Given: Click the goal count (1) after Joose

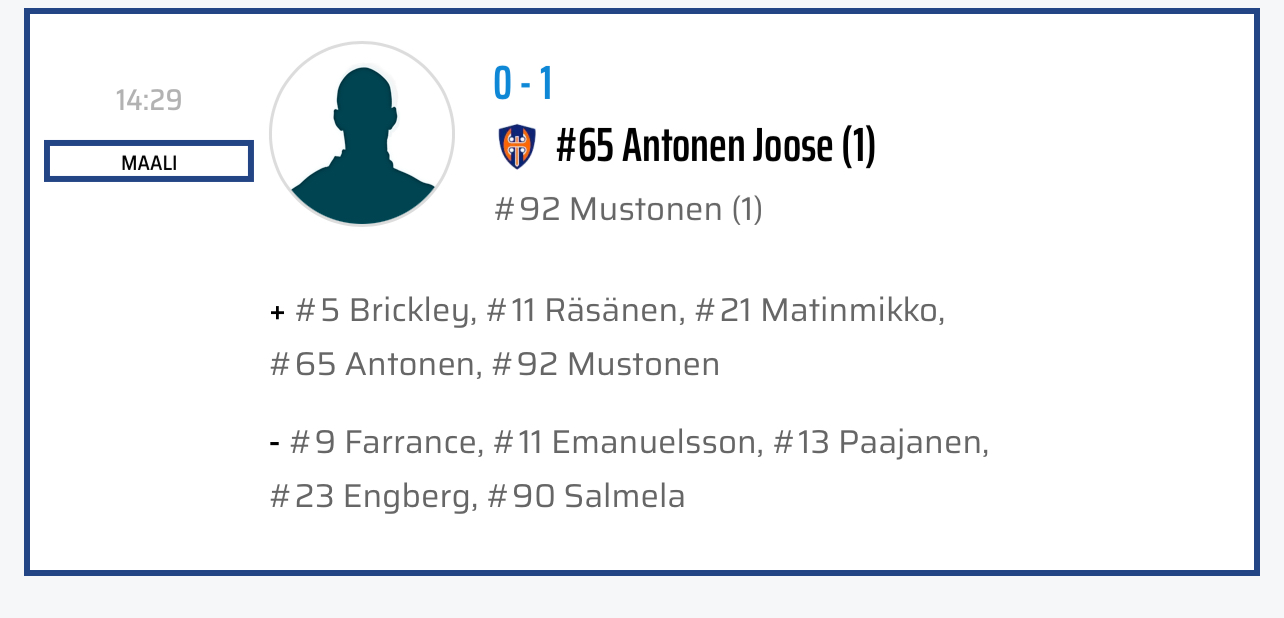Looking at the screenshot, I should click(x=858, y=147).
